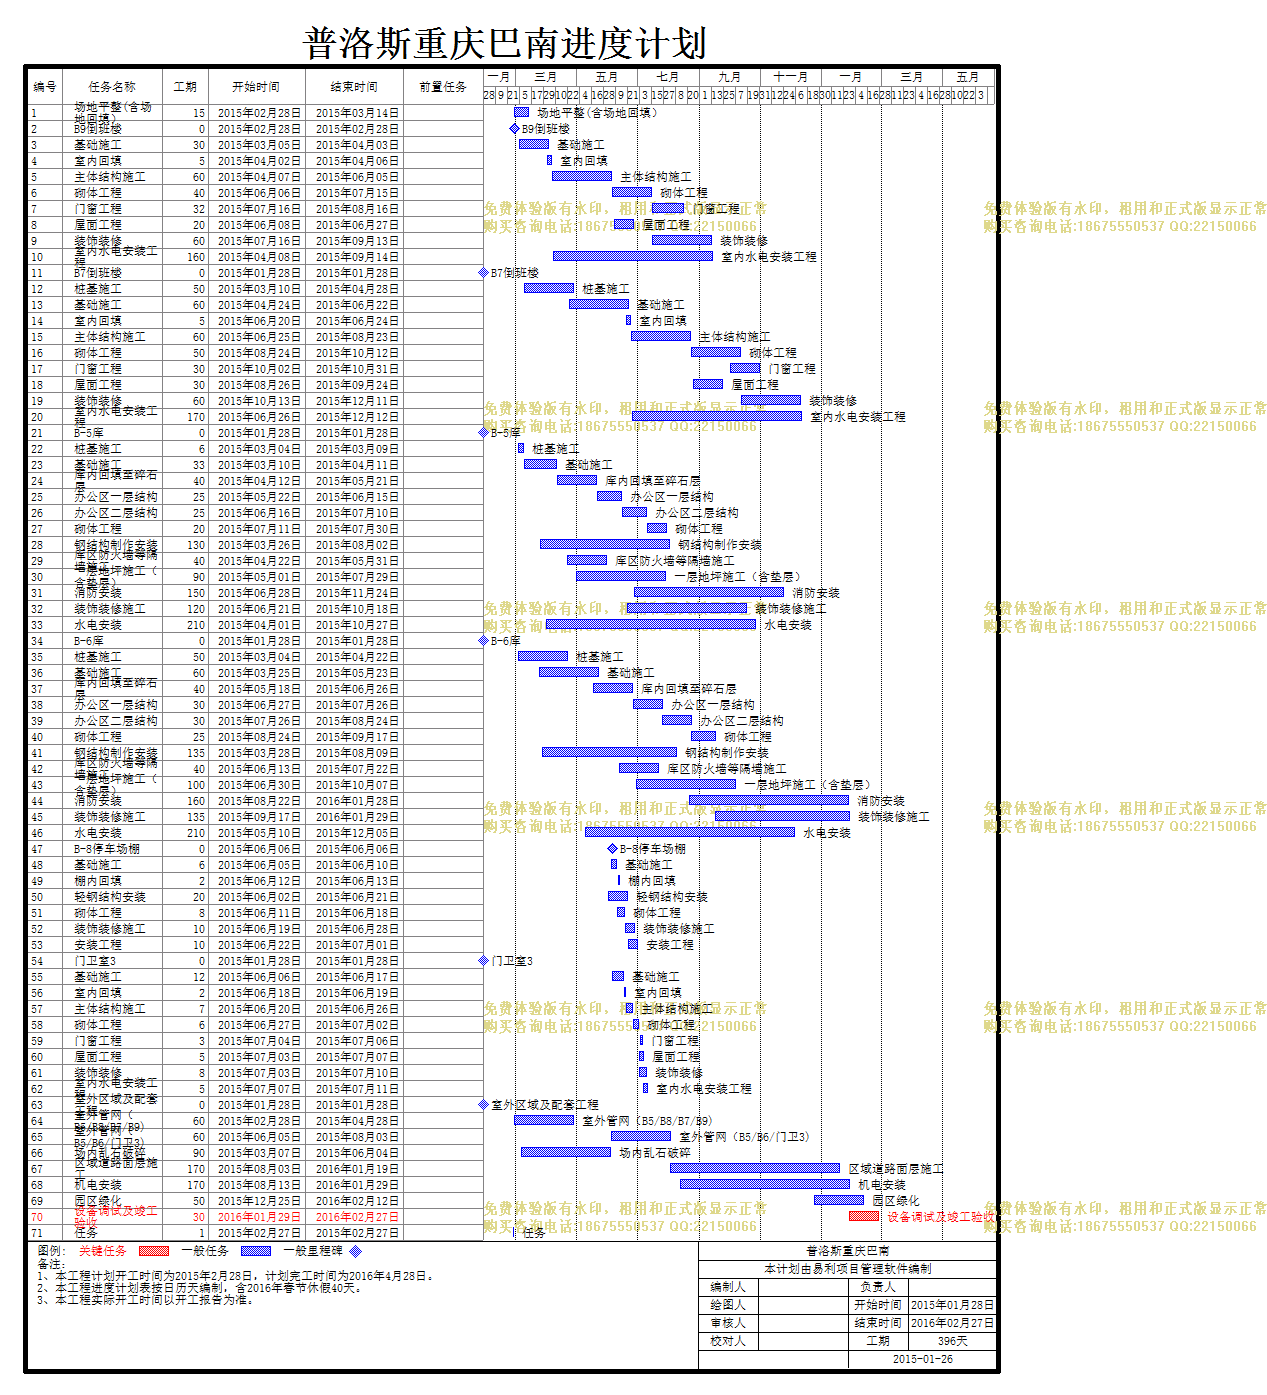The height and width of the screenshot is (1395, 1267).
Task: Click the 七月 month header
Action: (x=668, y=77)
